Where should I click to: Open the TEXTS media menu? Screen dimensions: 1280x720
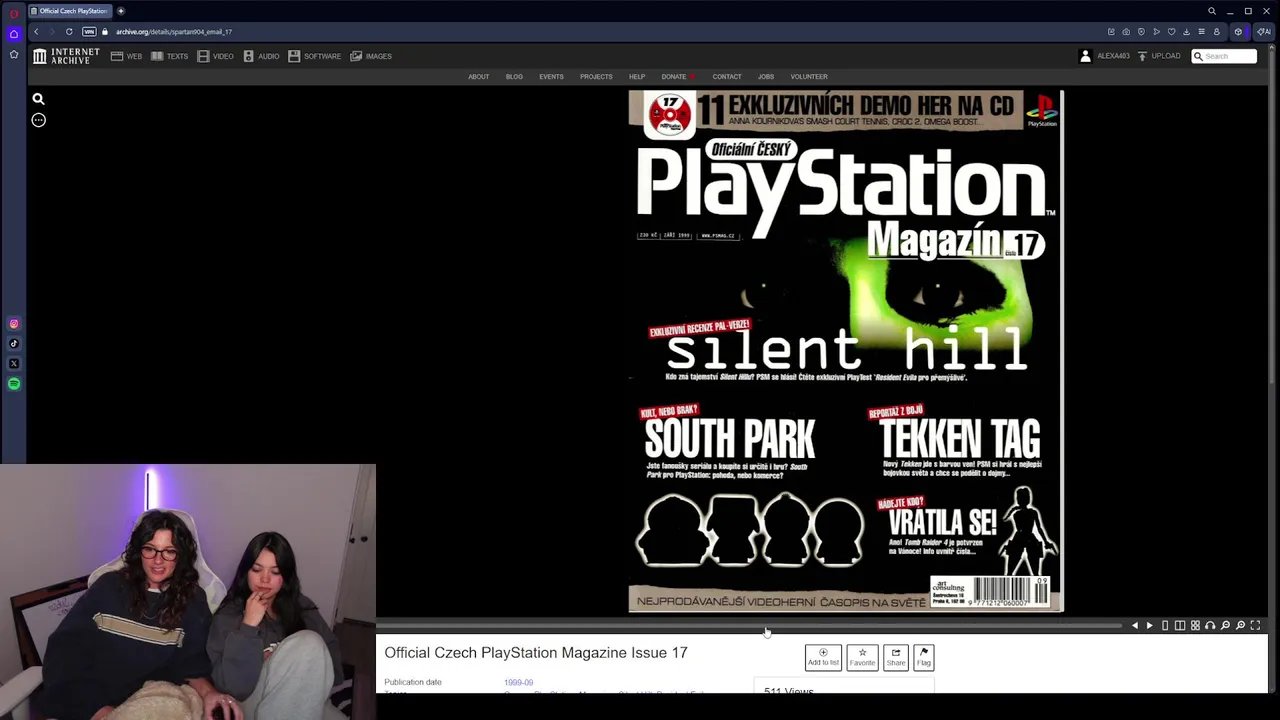click(x=169, y=56)
